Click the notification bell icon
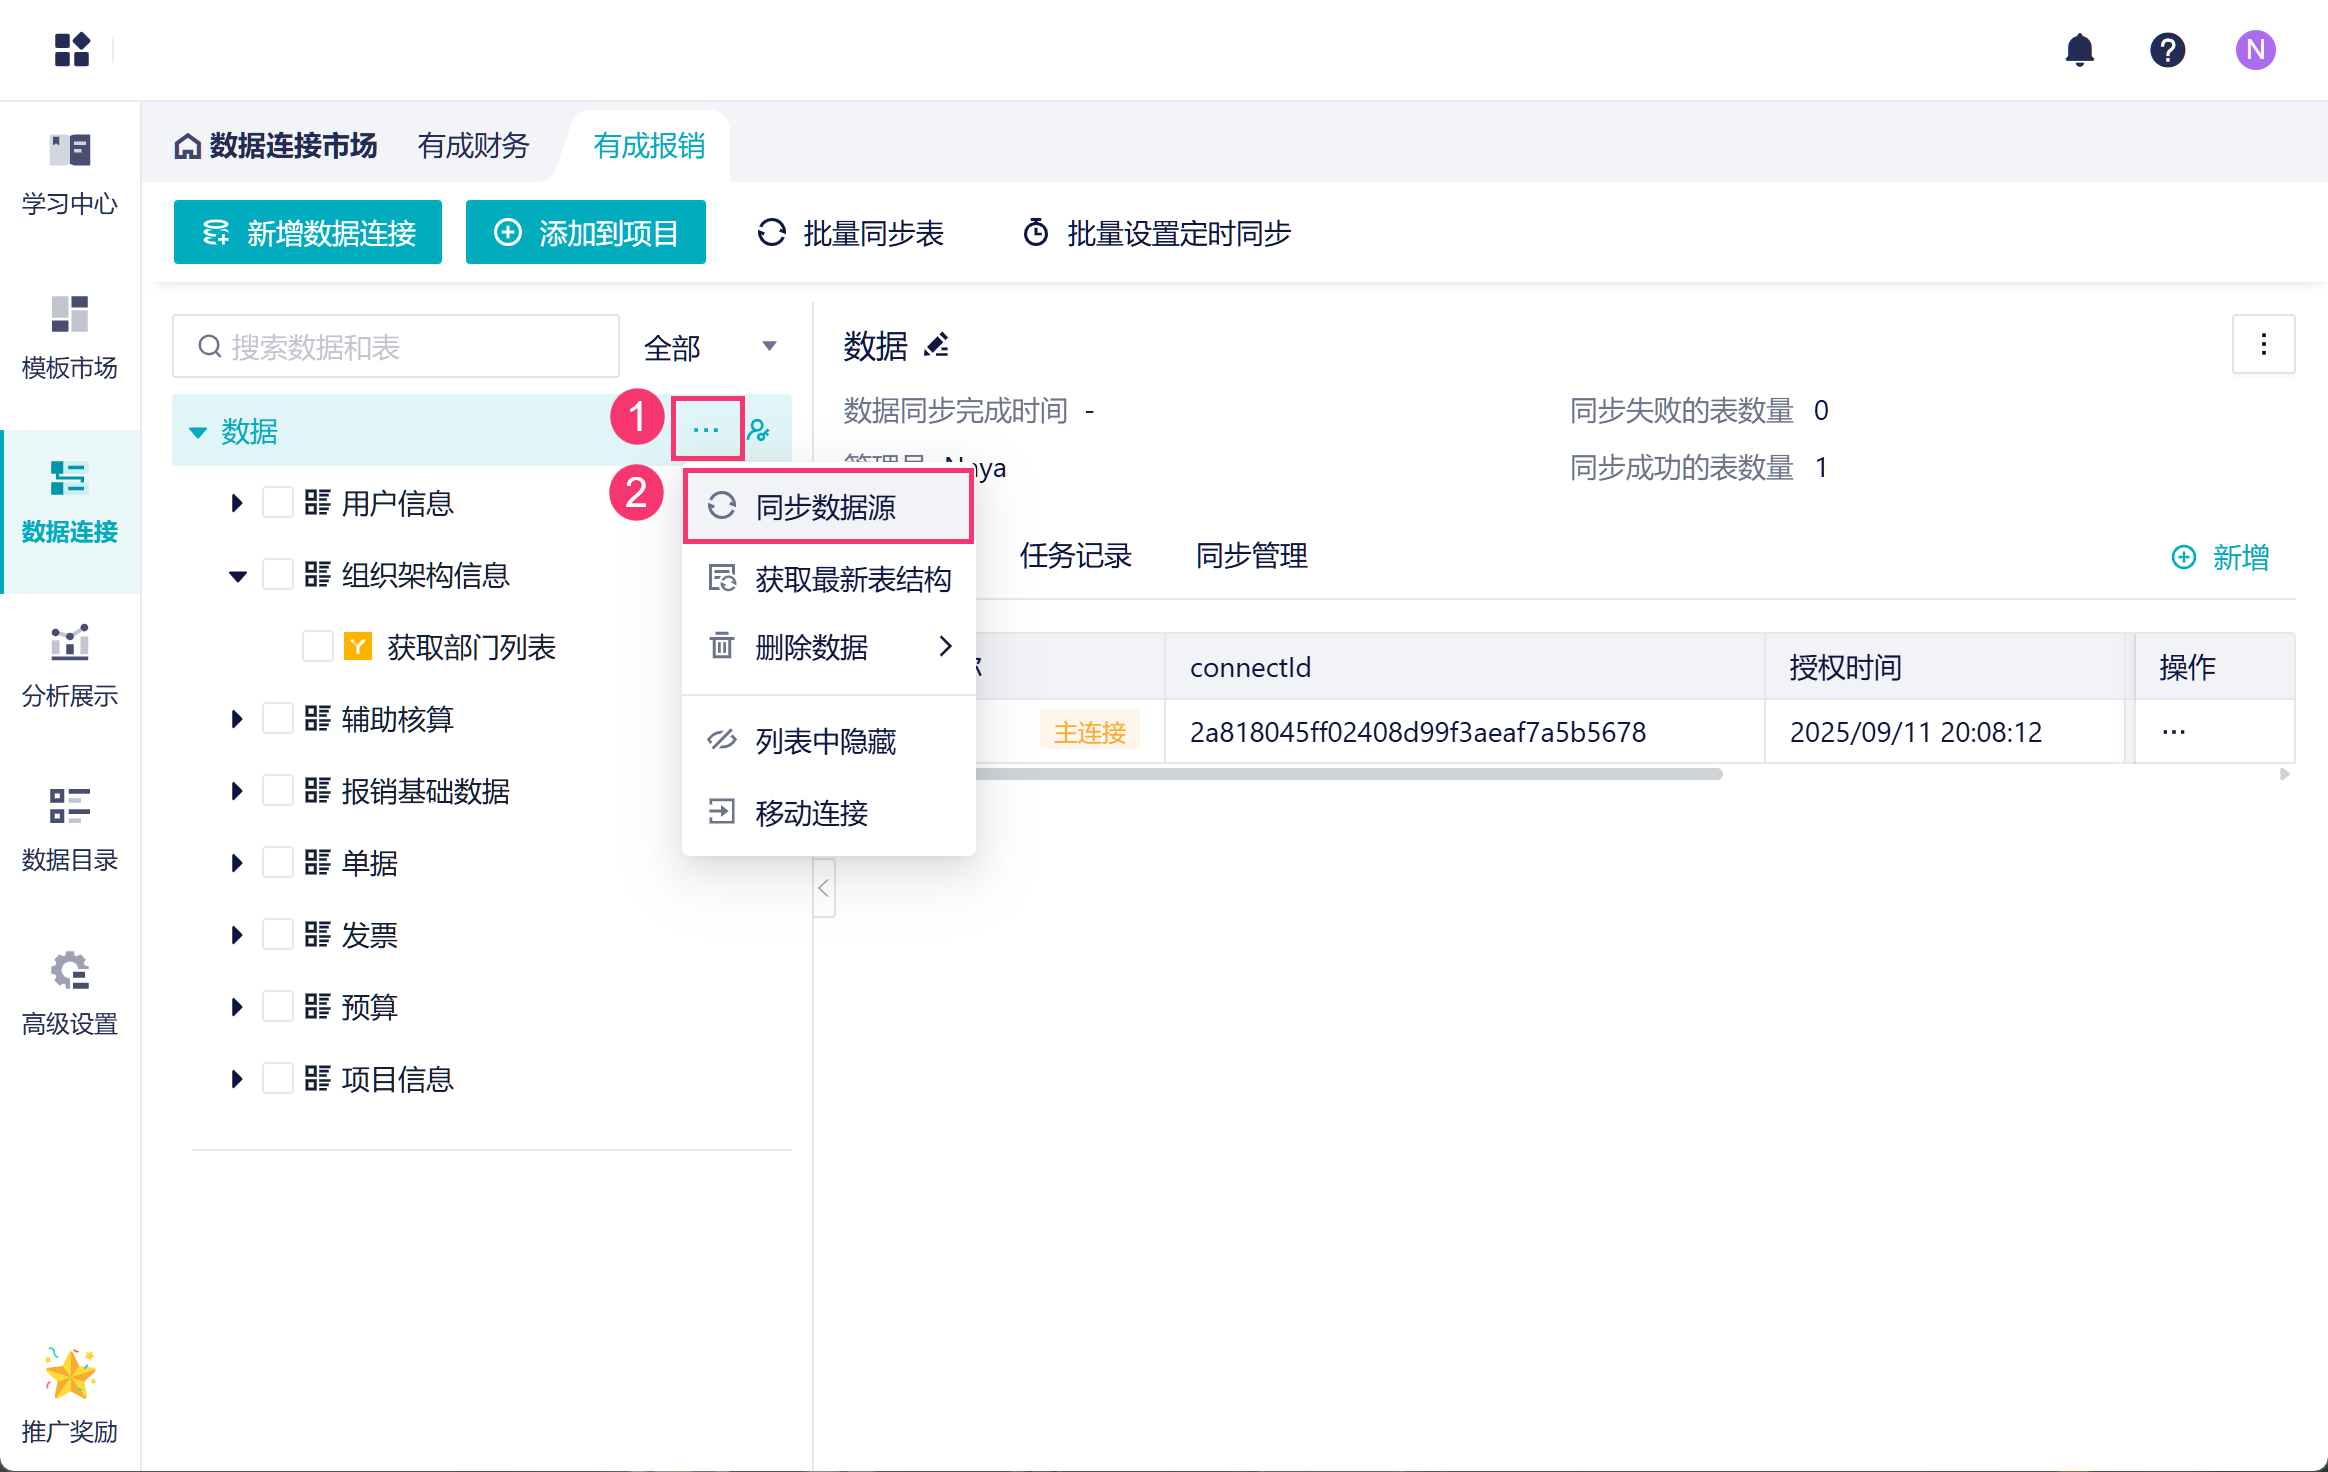The height and width of the screenshot is (1472, 2328). 2079,49
